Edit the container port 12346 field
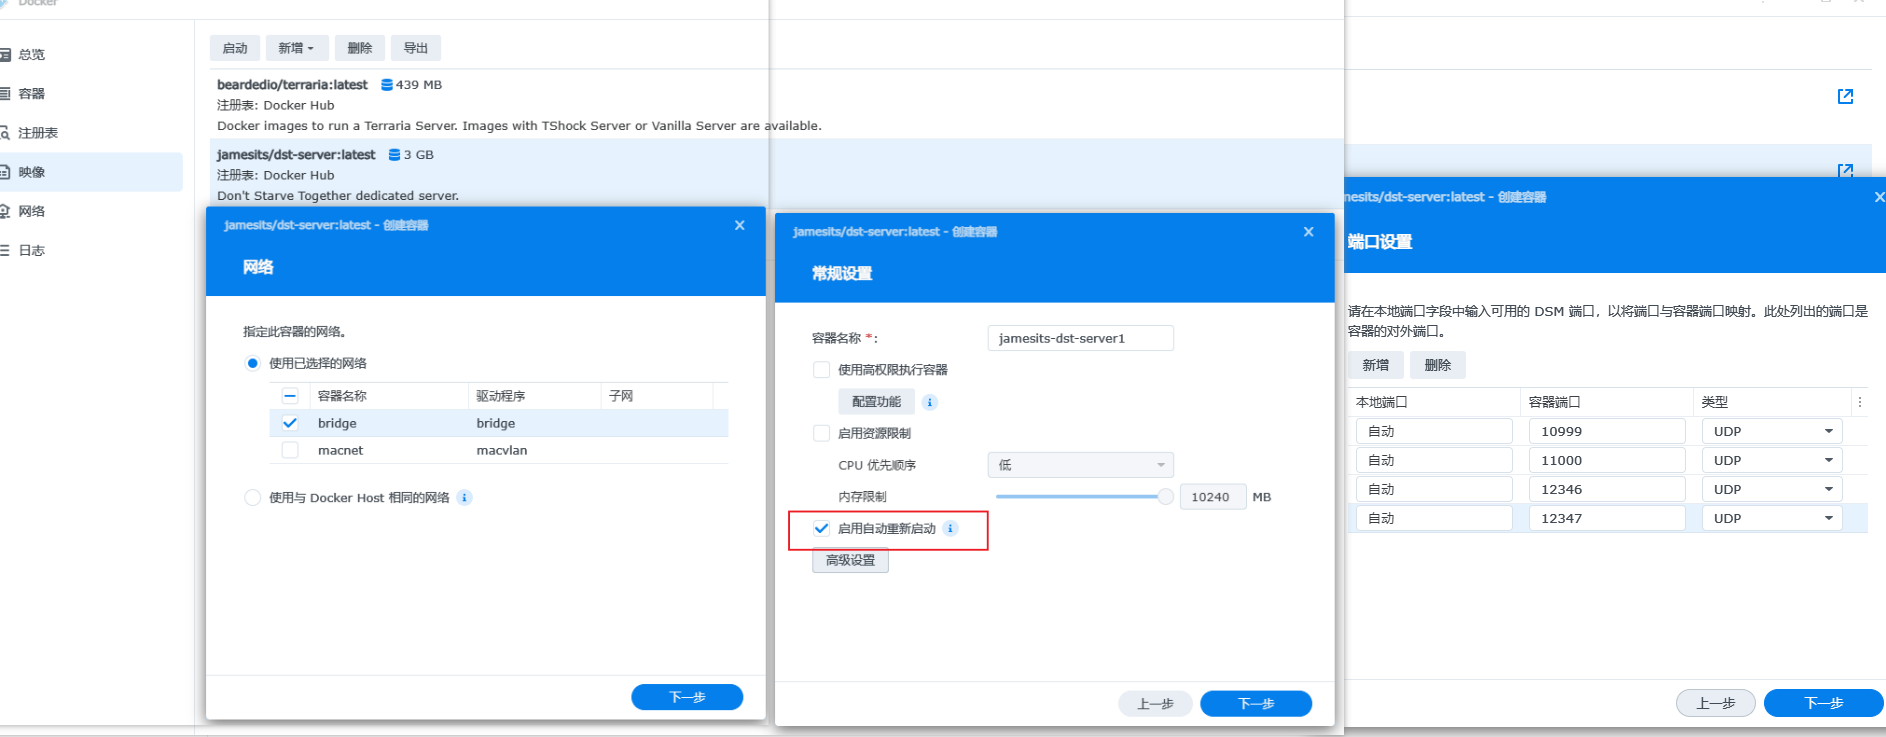The height and width of the screenshot is (737, 1886). click(x=1607, y=489)
